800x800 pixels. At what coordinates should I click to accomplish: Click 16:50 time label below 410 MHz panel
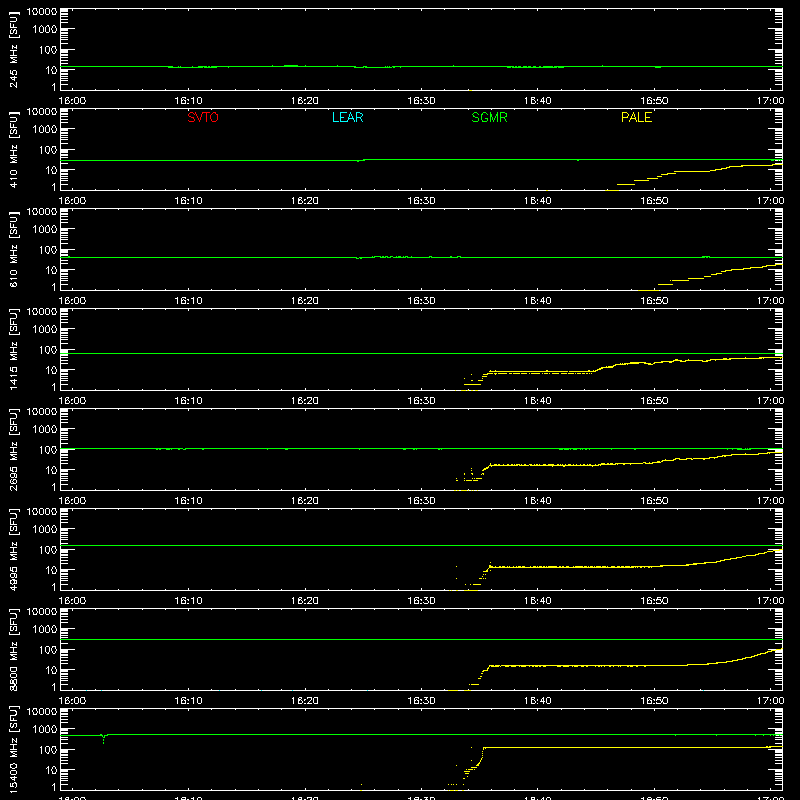(x=654, y=201)
